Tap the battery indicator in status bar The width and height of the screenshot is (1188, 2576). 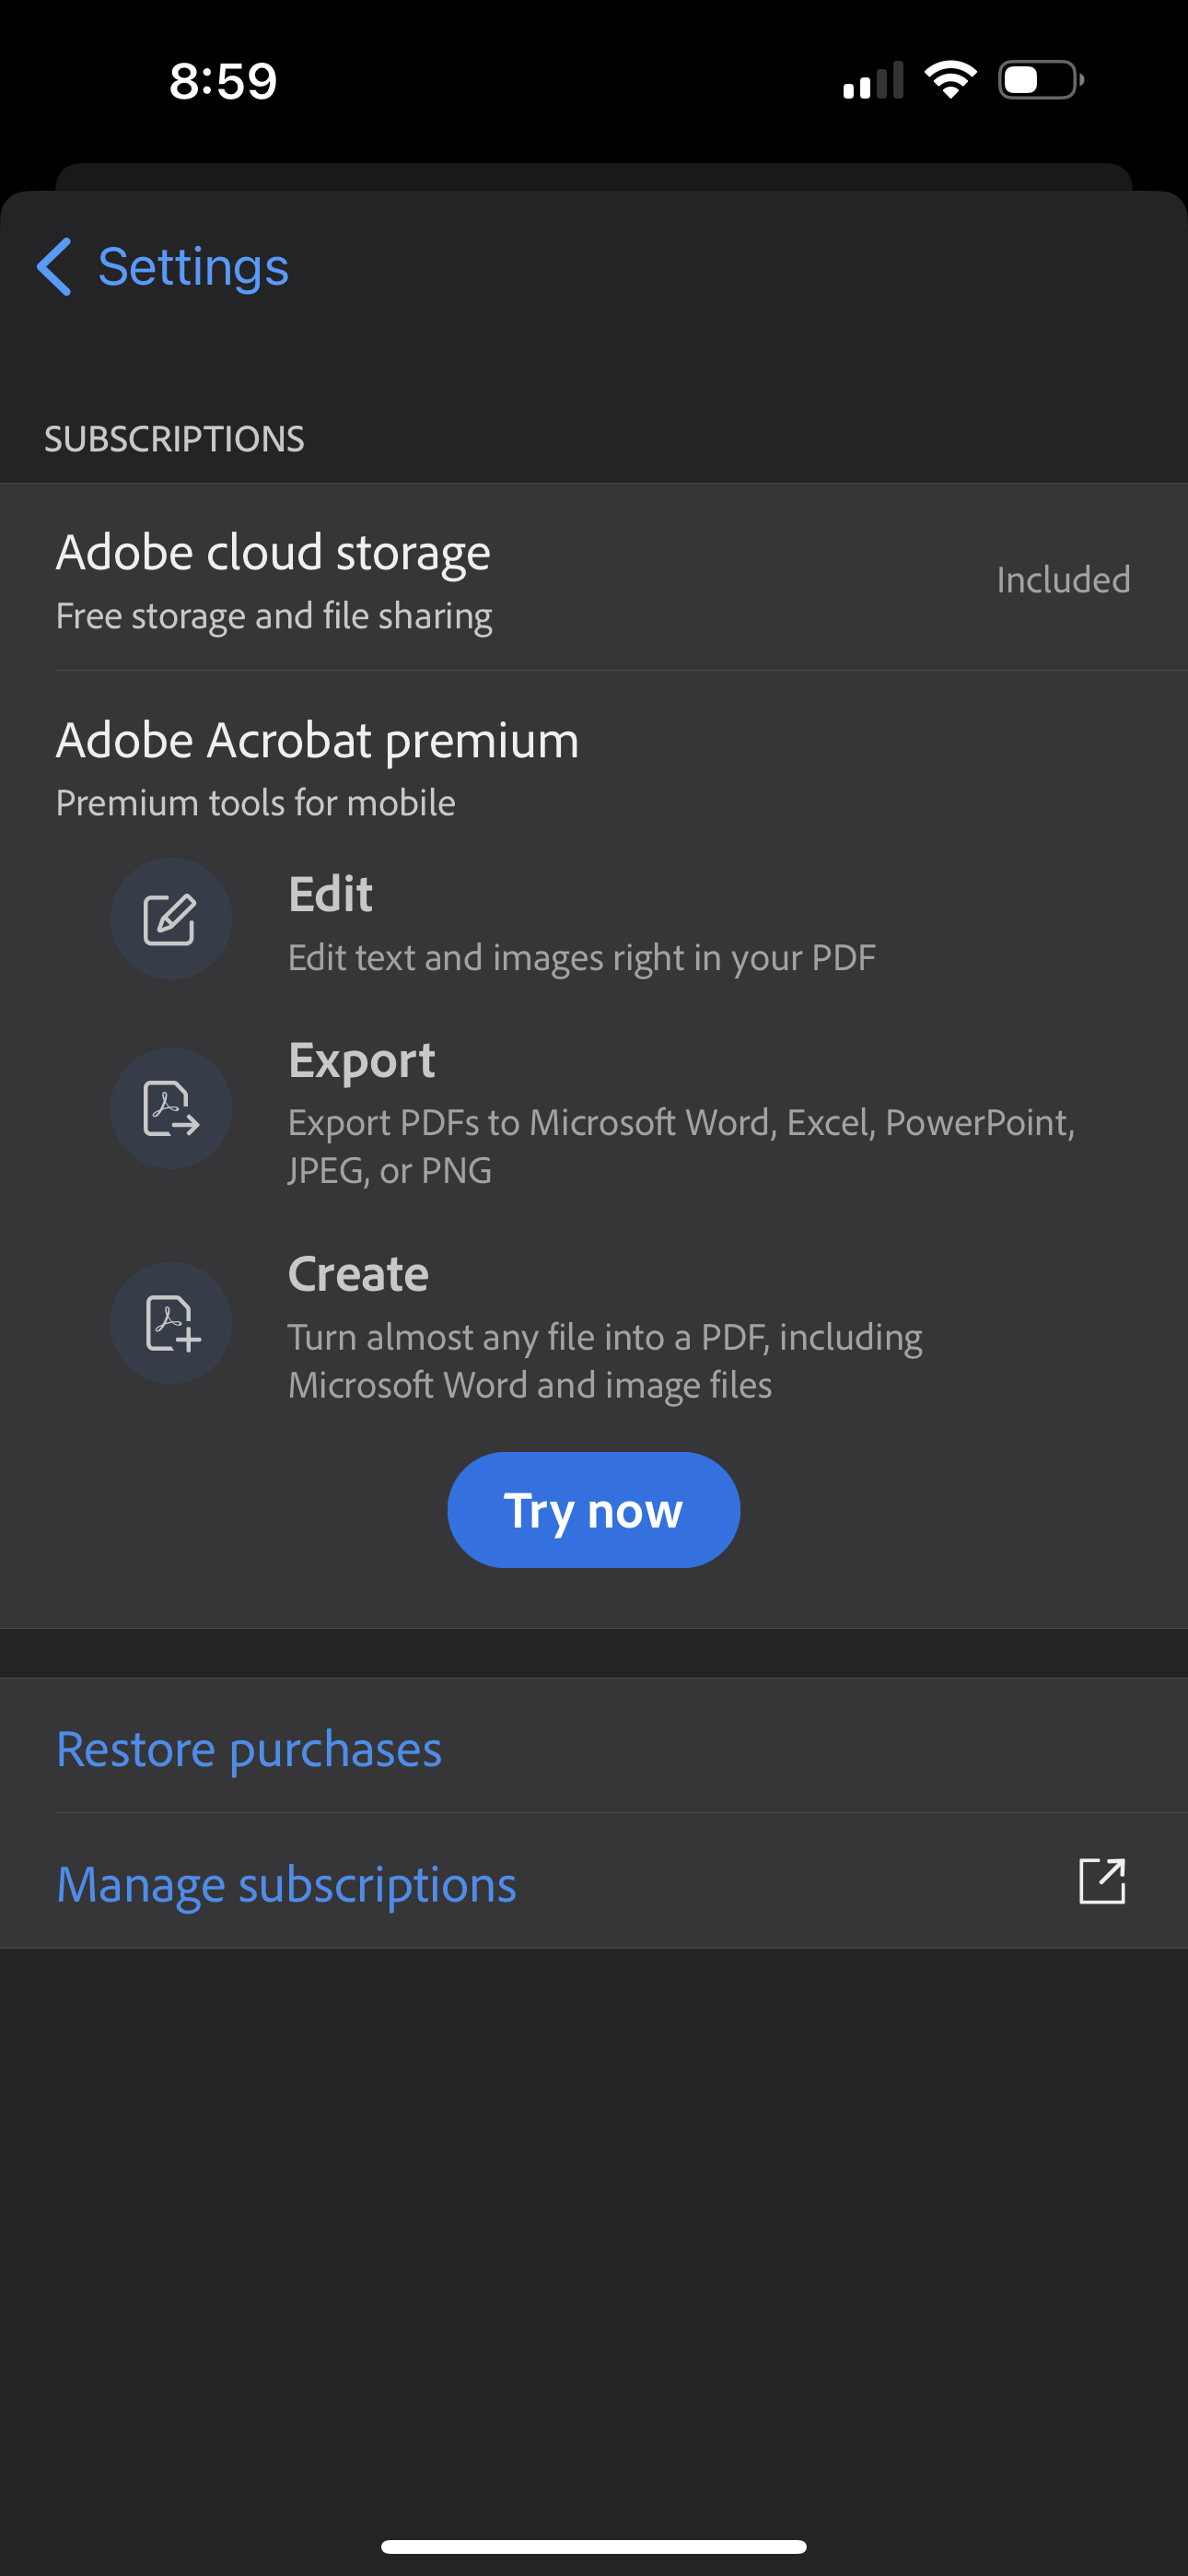pyautogui.click(x=1036, y=80)
